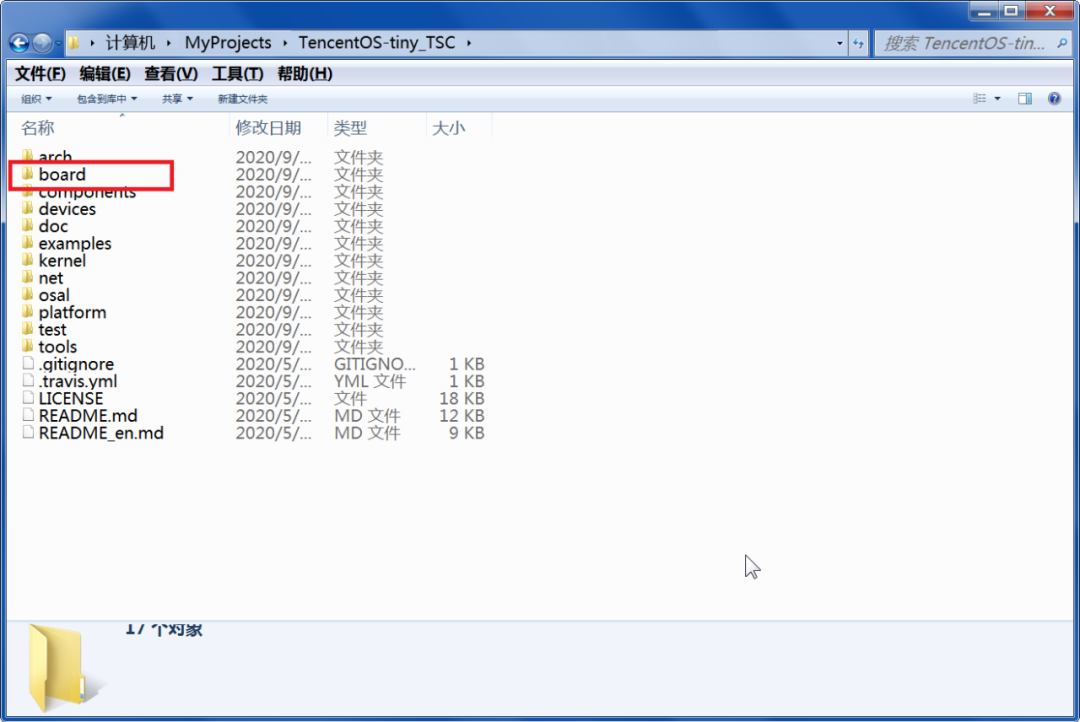Viewport: 1080px width, 722px height.
Task: Click the Forward navigation arrow button
Action: 42,43
